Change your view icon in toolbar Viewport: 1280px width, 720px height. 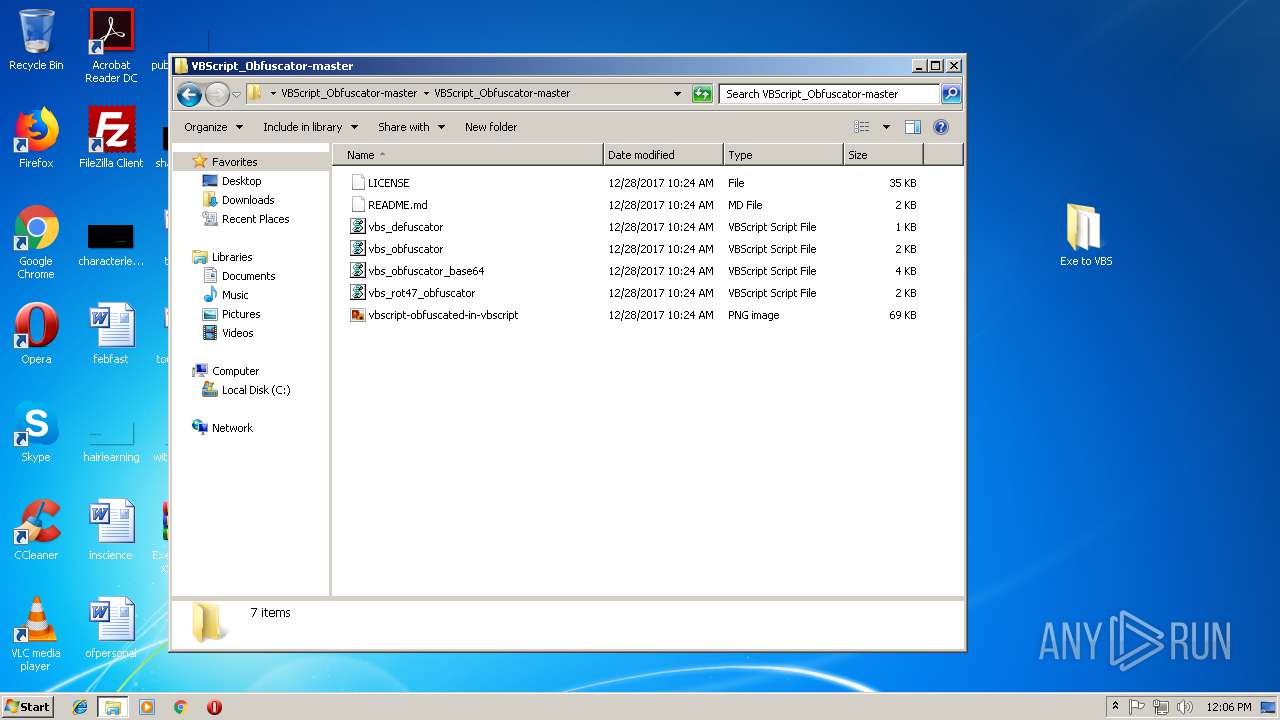click(862, 127)
